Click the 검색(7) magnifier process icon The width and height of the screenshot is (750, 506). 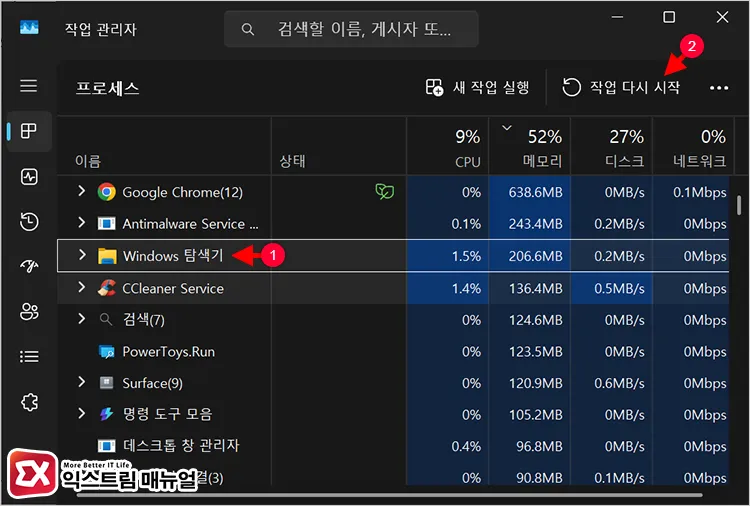[106, 319]
